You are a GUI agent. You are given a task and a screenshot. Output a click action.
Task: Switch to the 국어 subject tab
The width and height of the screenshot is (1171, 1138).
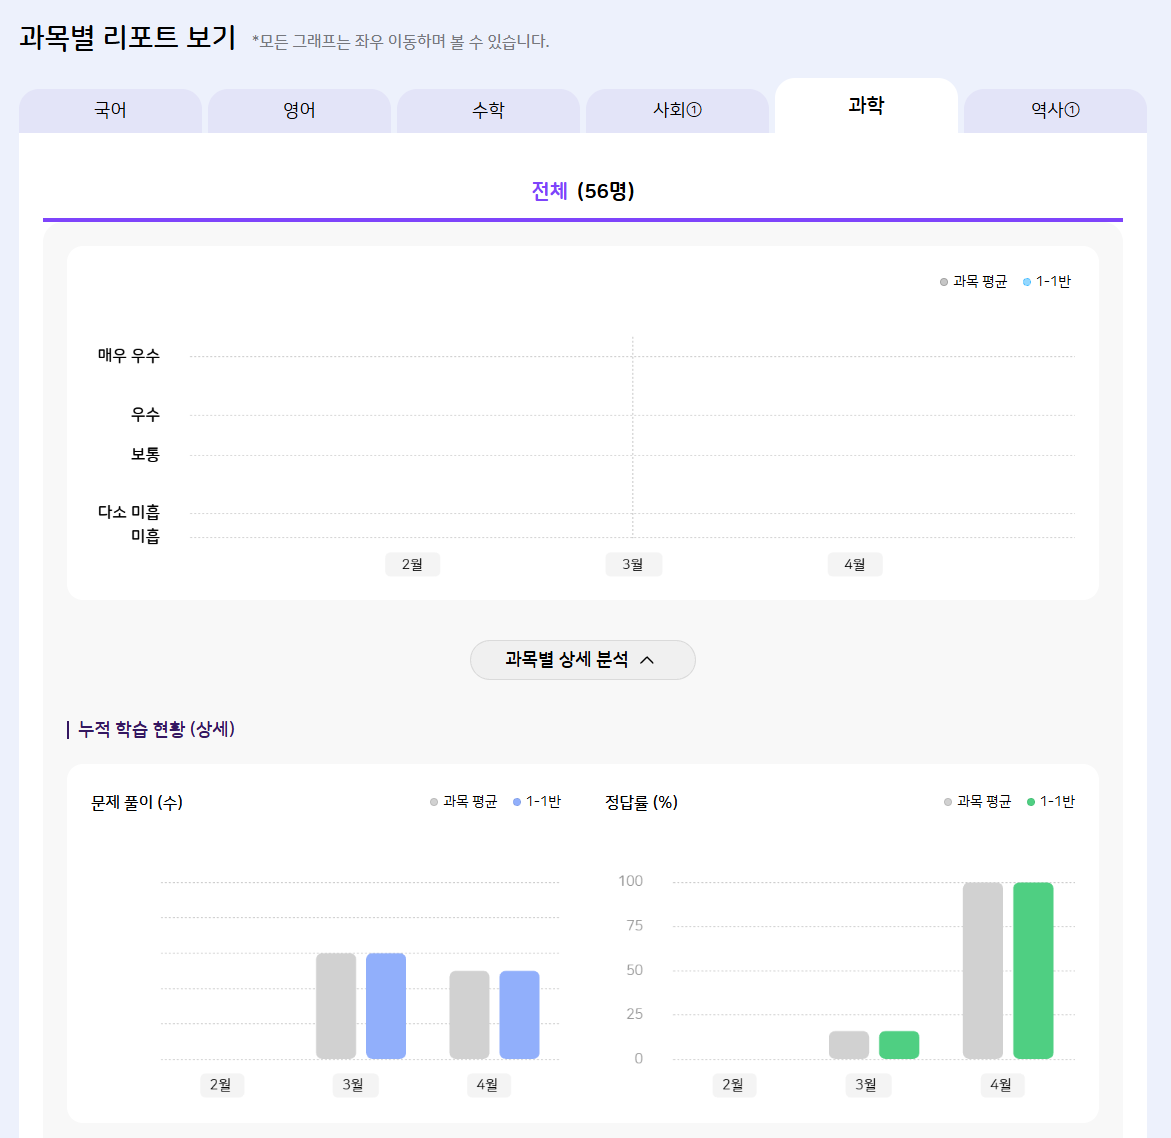click(x=110, y=110)
